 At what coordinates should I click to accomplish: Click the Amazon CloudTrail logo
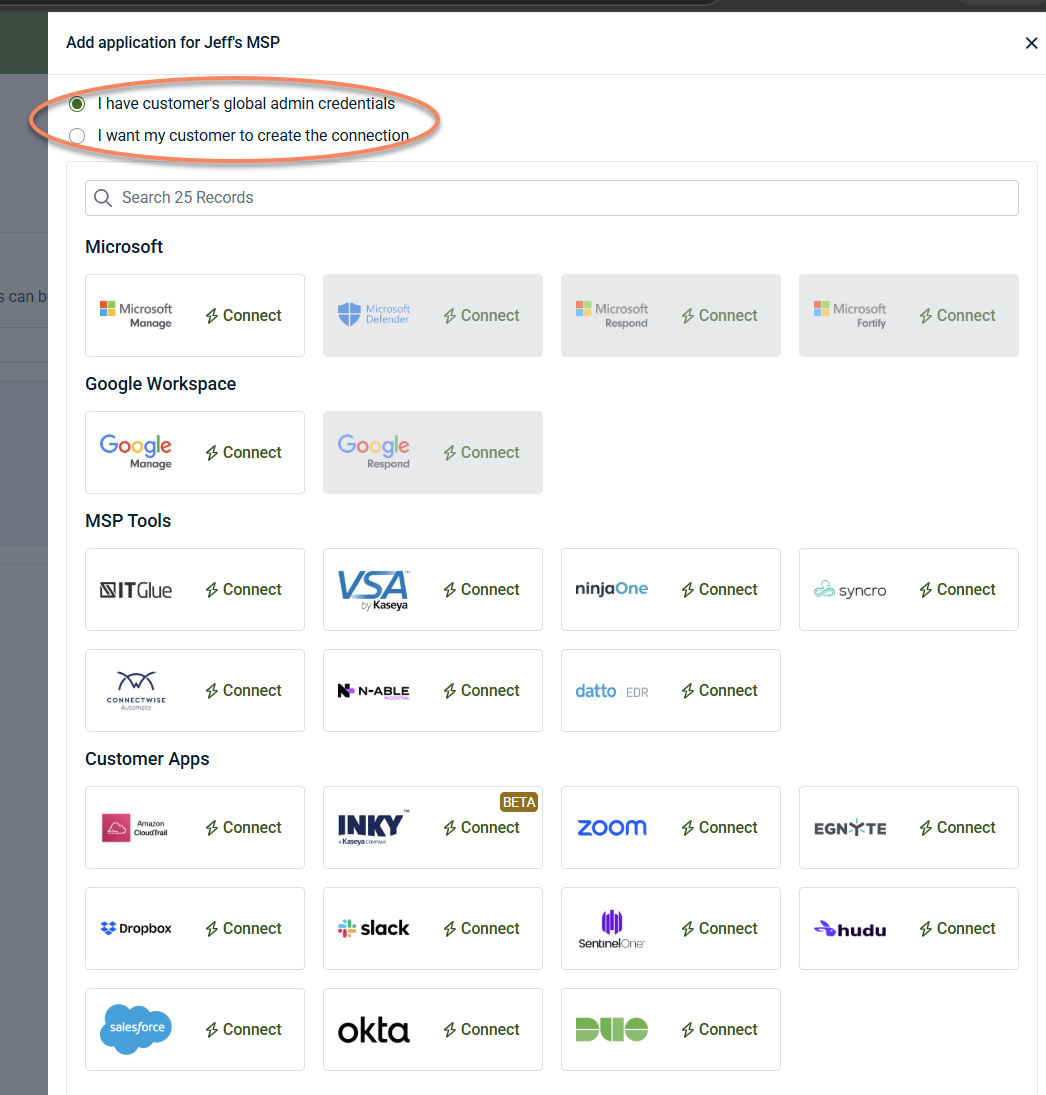click(x=135, y=828)
